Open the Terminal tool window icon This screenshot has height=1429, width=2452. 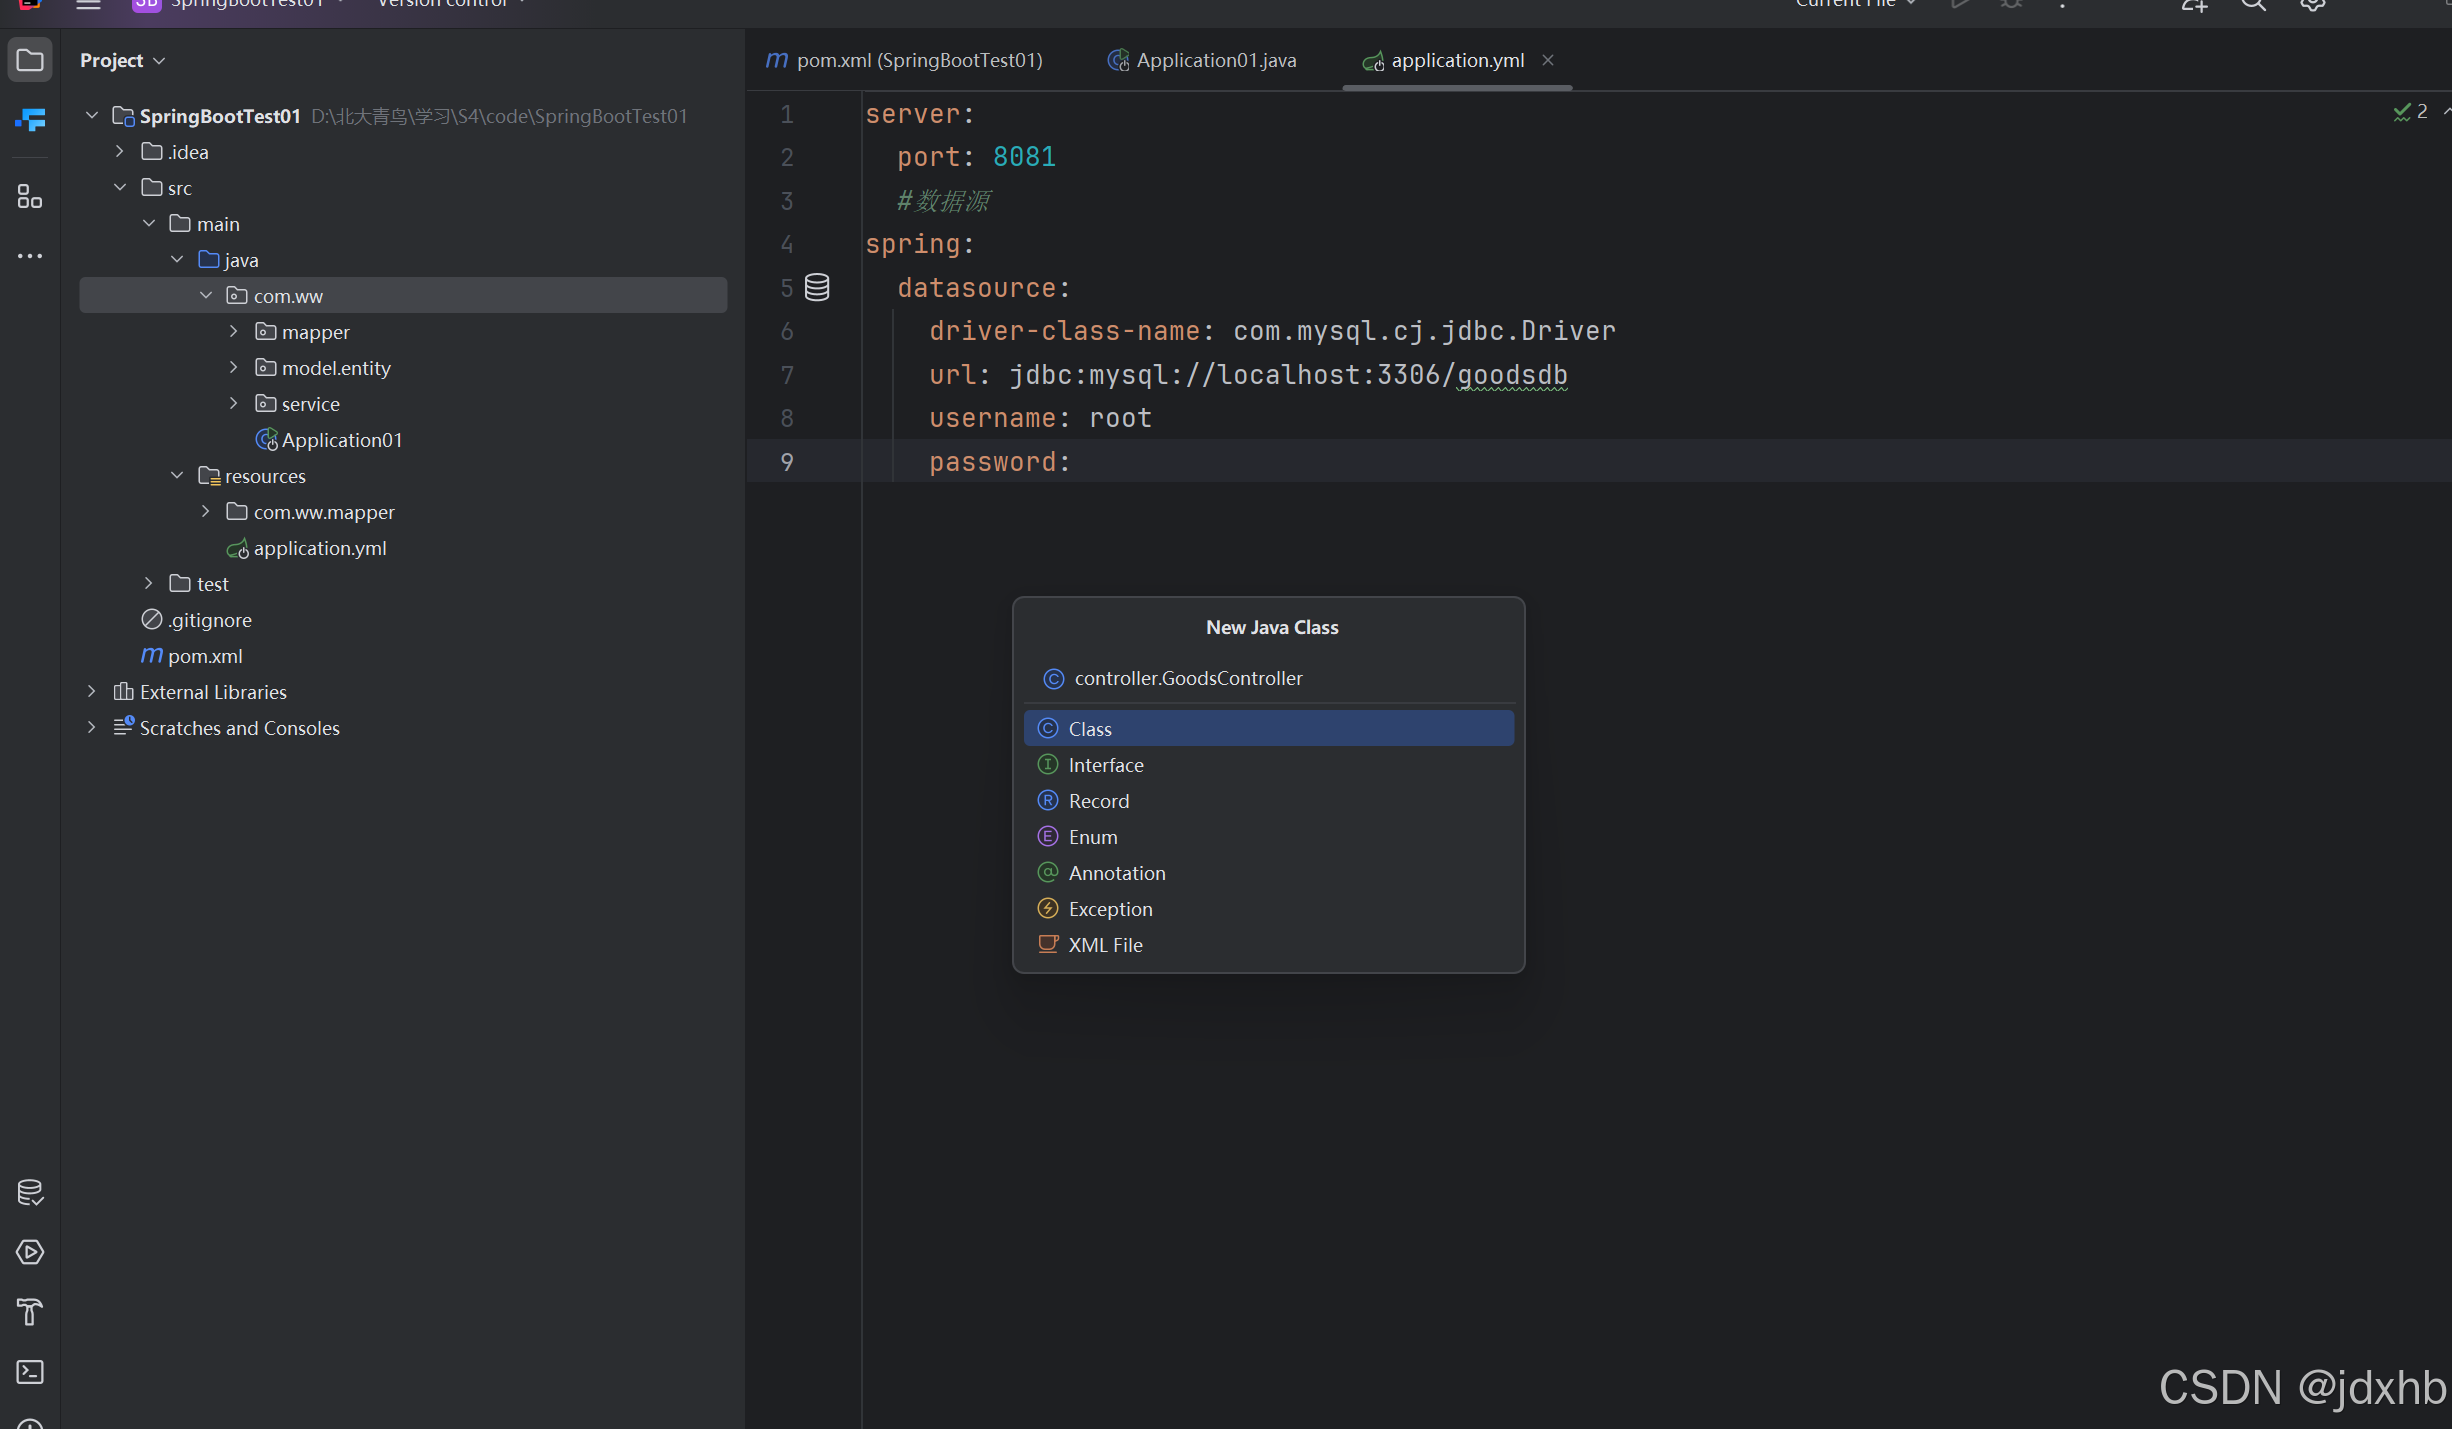click(x=30, y=1372)
